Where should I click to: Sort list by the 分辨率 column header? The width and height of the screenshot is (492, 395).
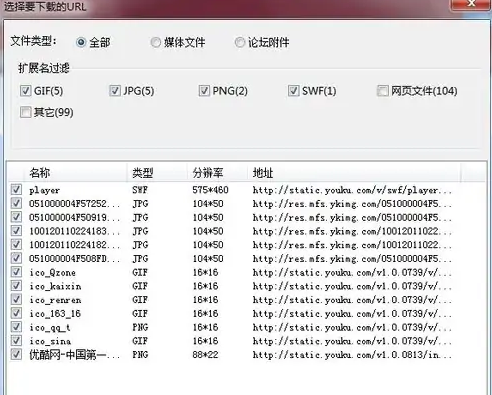point(217,173)
